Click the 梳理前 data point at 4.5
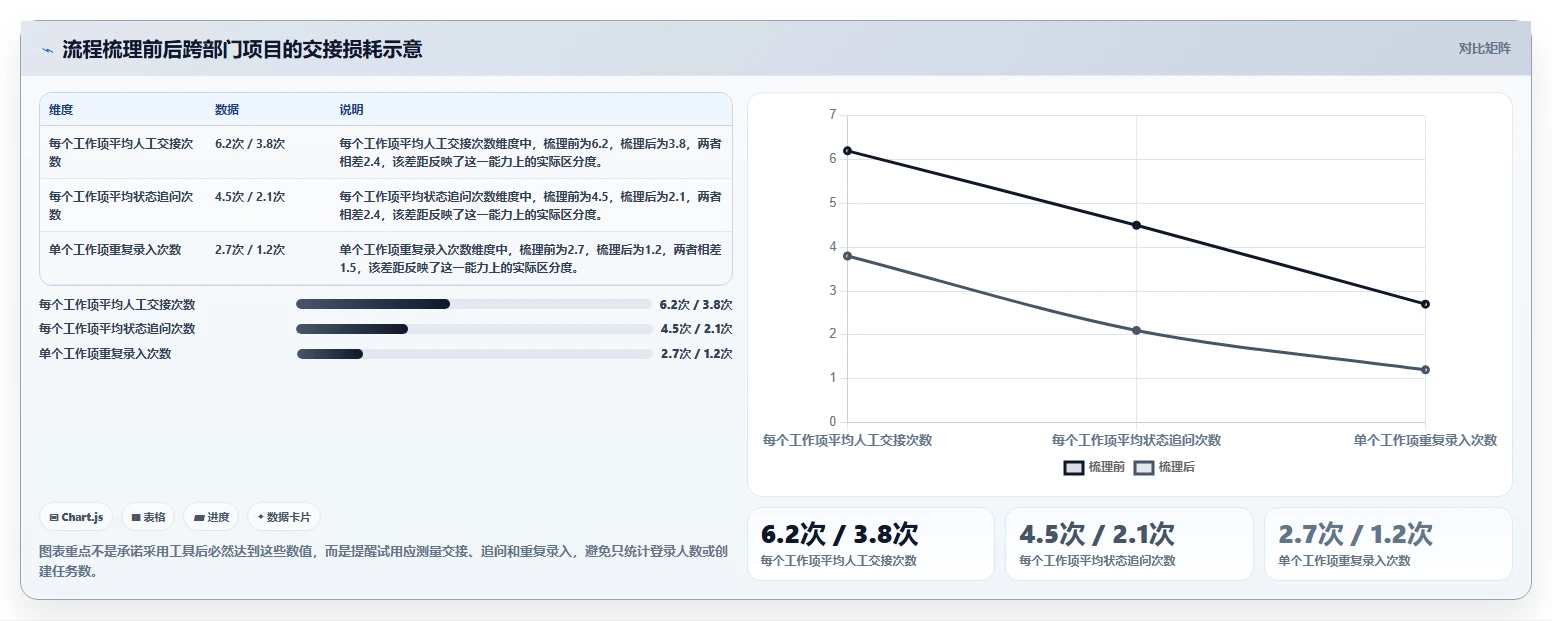The image size is (1552, 621). click(1136, 225)
